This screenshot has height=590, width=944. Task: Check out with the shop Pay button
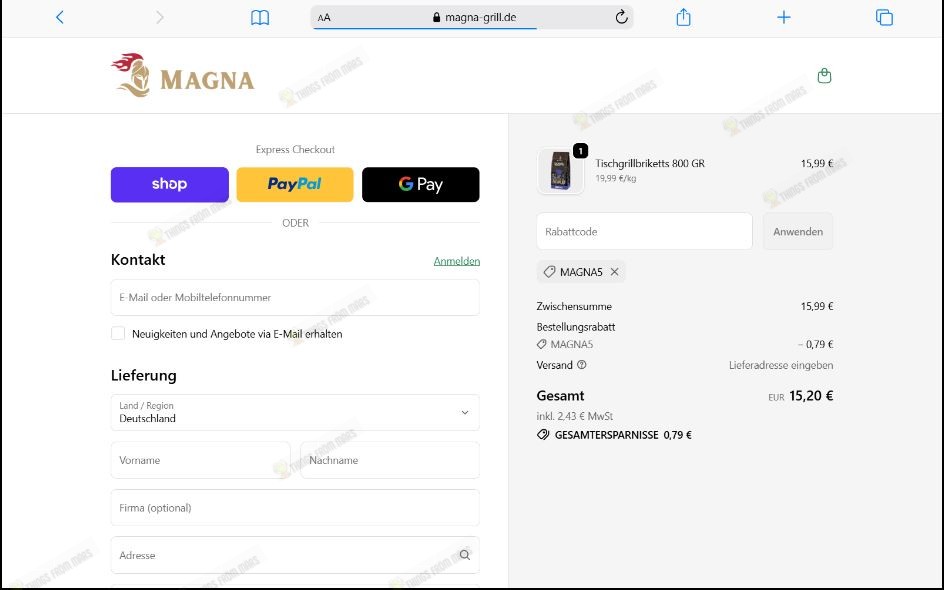[x=169, y=184]
